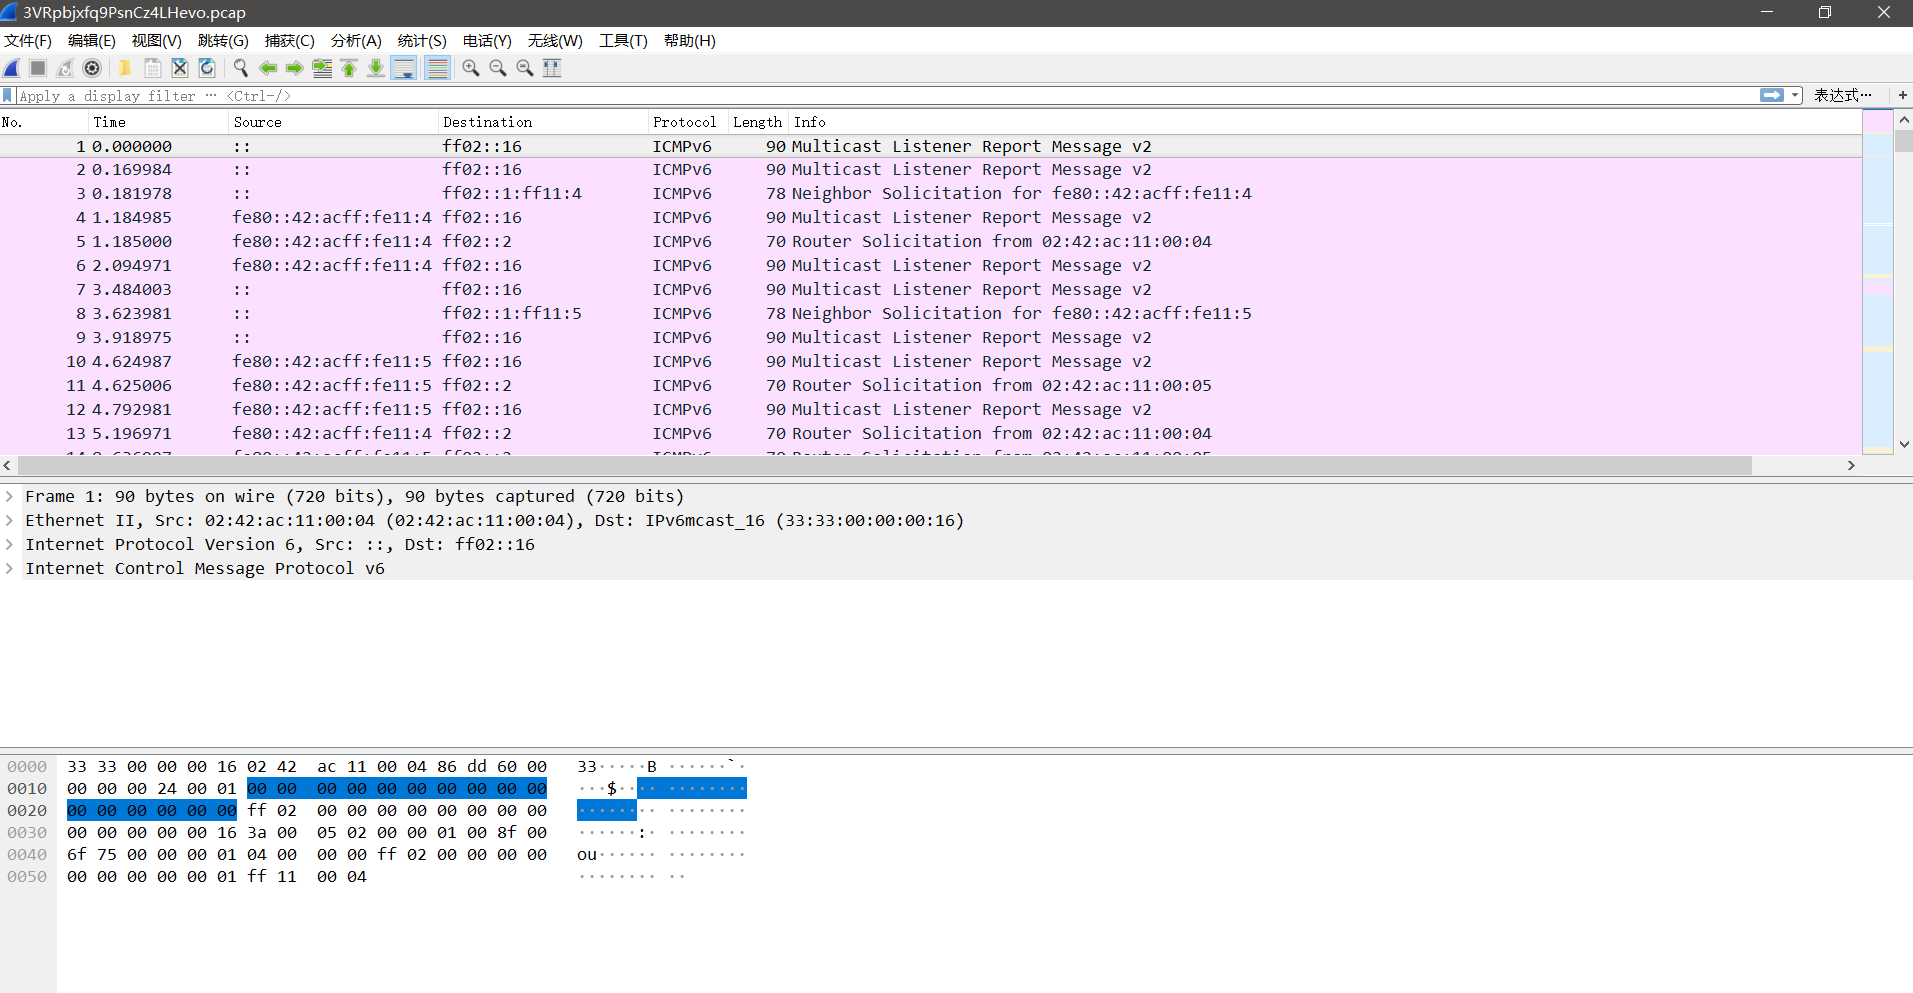Image resolution: width=1913 pixels, height=993 pixels.
Task: Select the zoom in magnifier icon
Action: 470,68
